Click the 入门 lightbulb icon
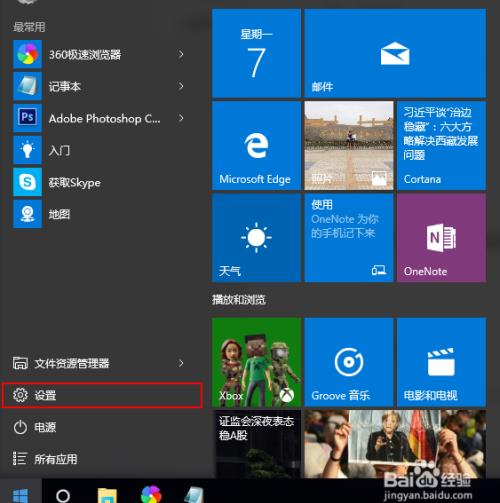 click(x=27, y=150)
